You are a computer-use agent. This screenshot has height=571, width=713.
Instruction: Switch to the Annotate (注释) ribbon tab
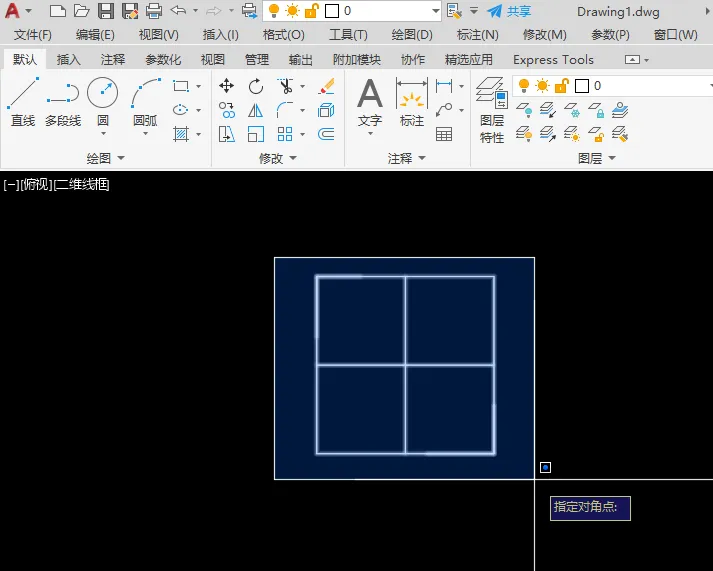tap(113, 60)
